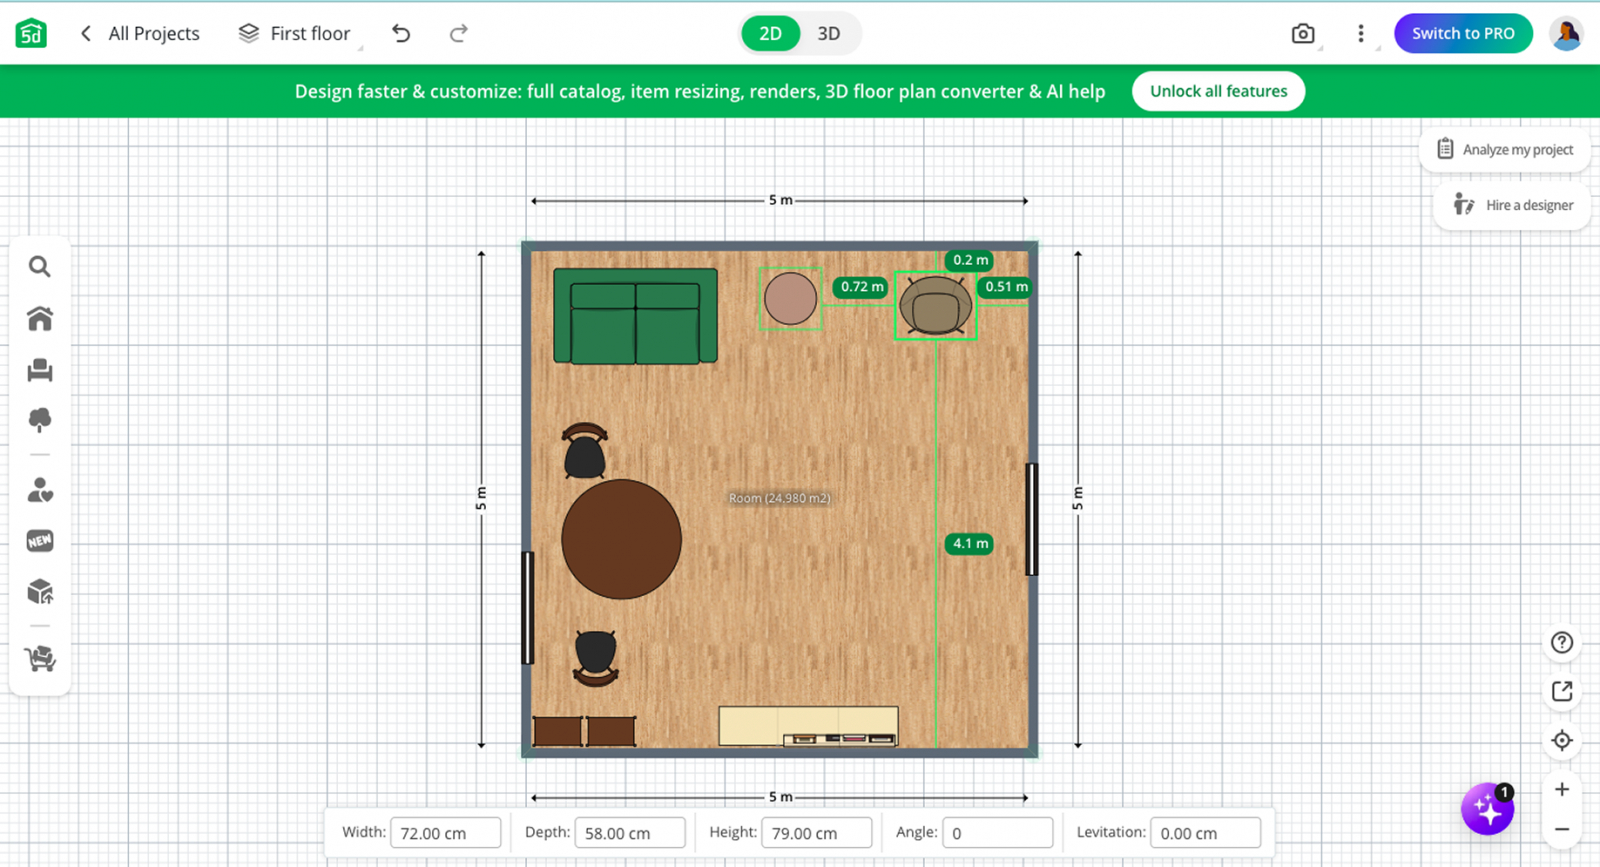Screen dimensions: 1600x867
Task: Open the house construction tool
Action: (x=40, y=318)
